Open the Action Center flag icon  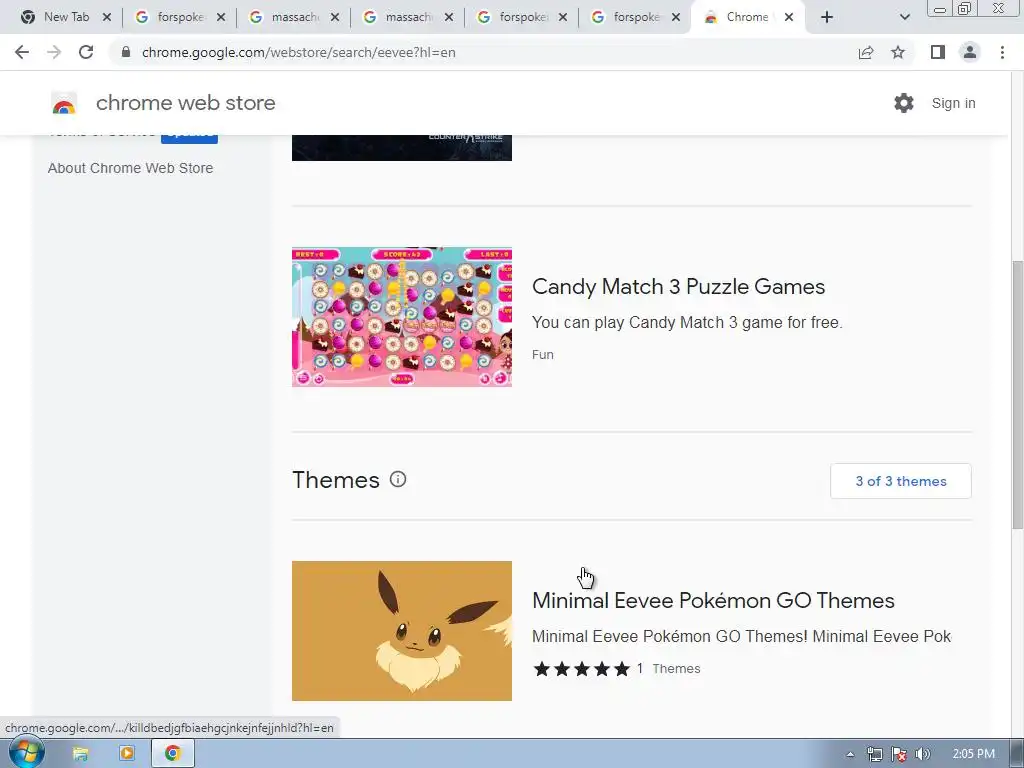(899, 754)
